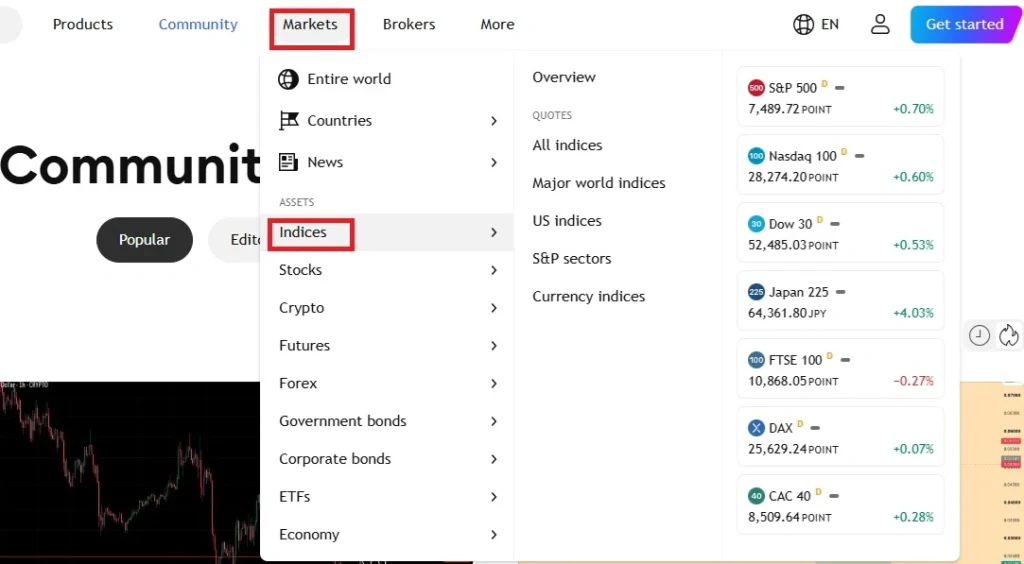Click the globe language icon
Screen dimensions: 1024x564
tap(803, 24)
